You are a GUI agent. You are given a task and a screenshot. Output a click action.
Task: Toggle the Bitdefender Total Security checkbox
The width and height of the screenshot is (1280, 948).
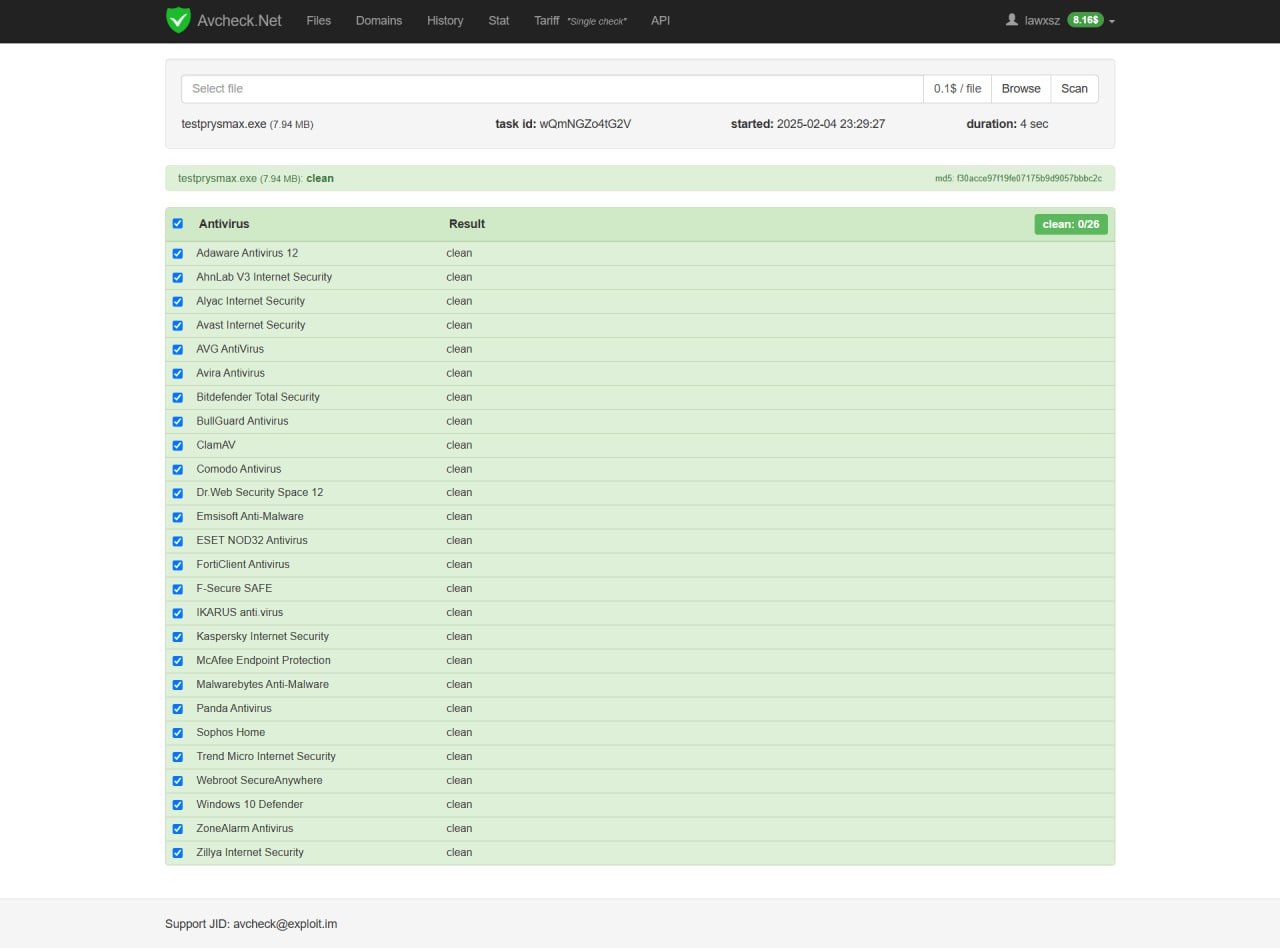tap(178, 398)
